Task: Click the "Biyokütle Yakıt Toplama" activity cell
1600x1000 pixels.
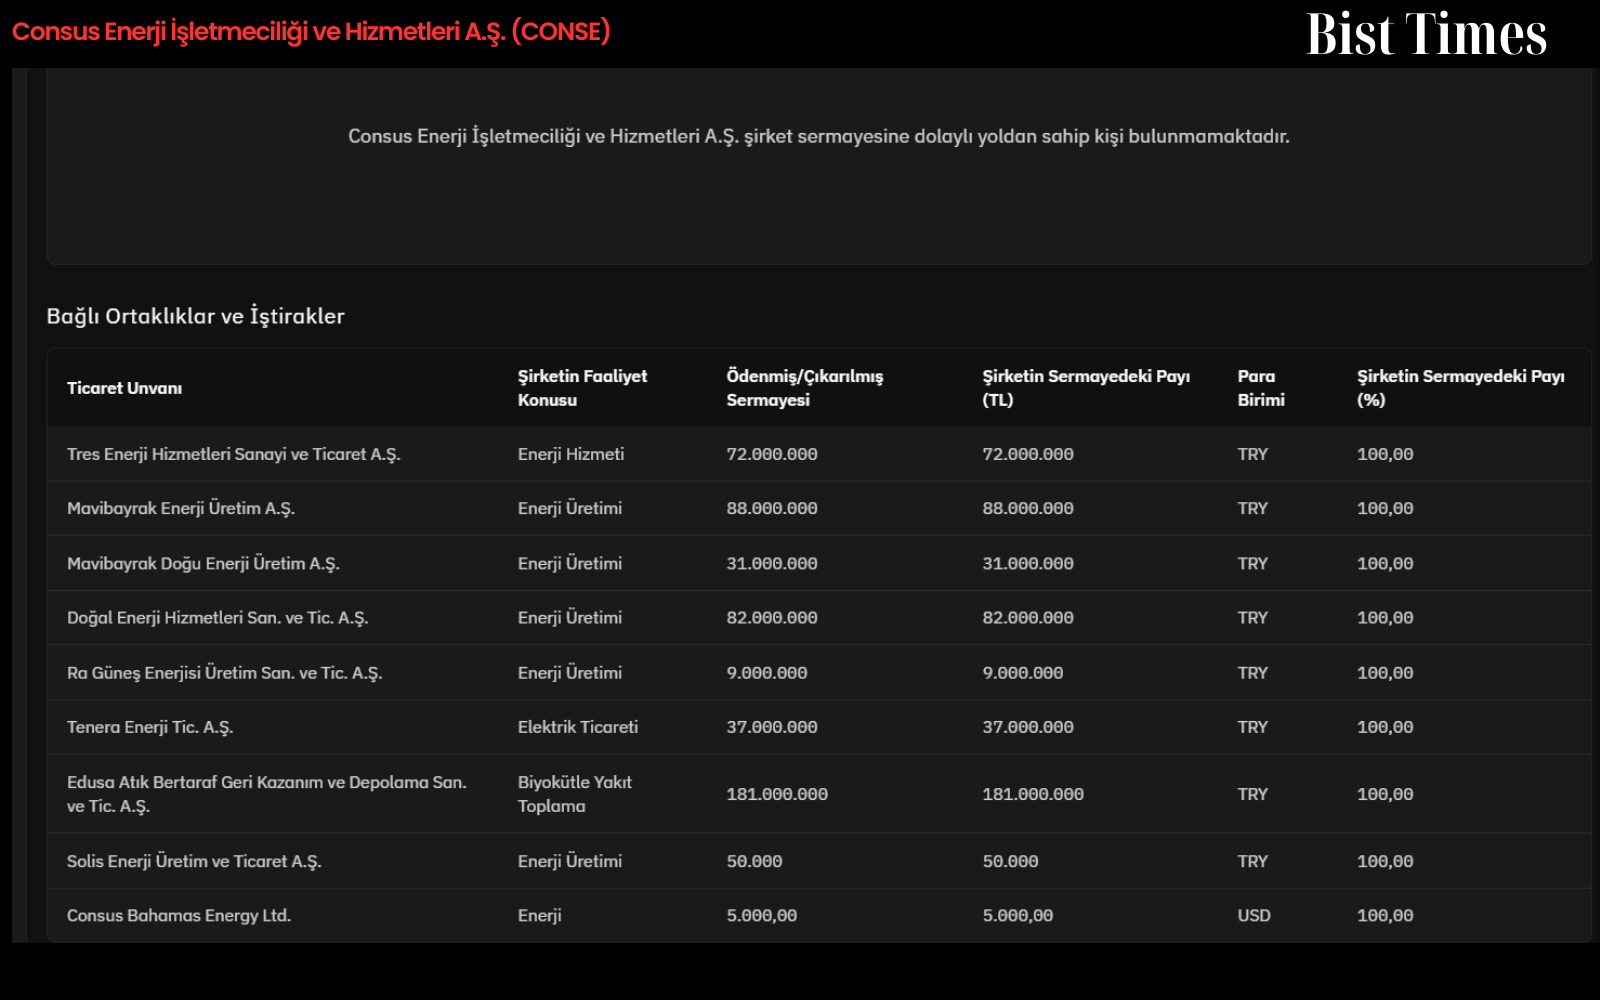Action: [575, 794]
